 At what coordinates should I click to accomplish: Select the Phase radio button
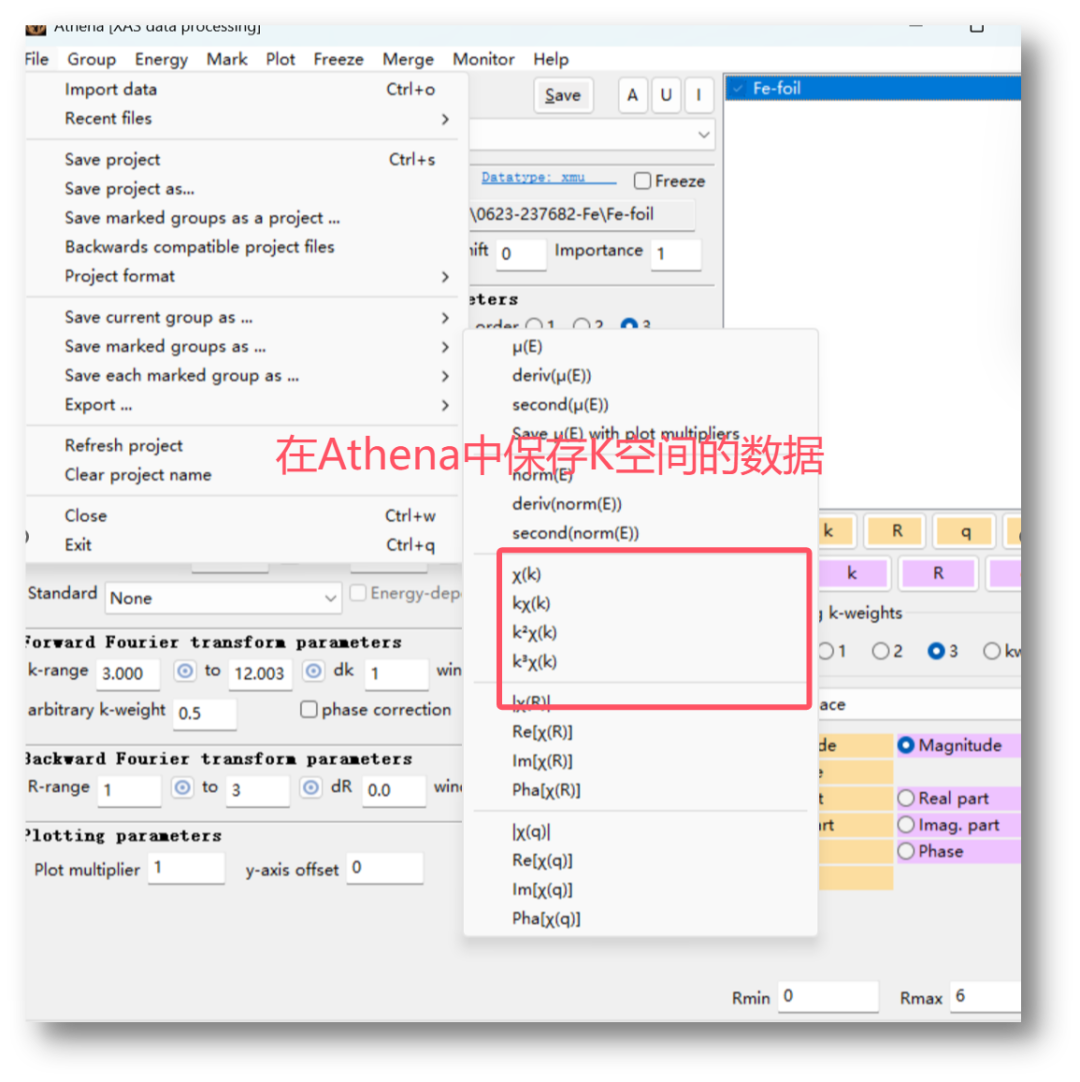(906, 851)
